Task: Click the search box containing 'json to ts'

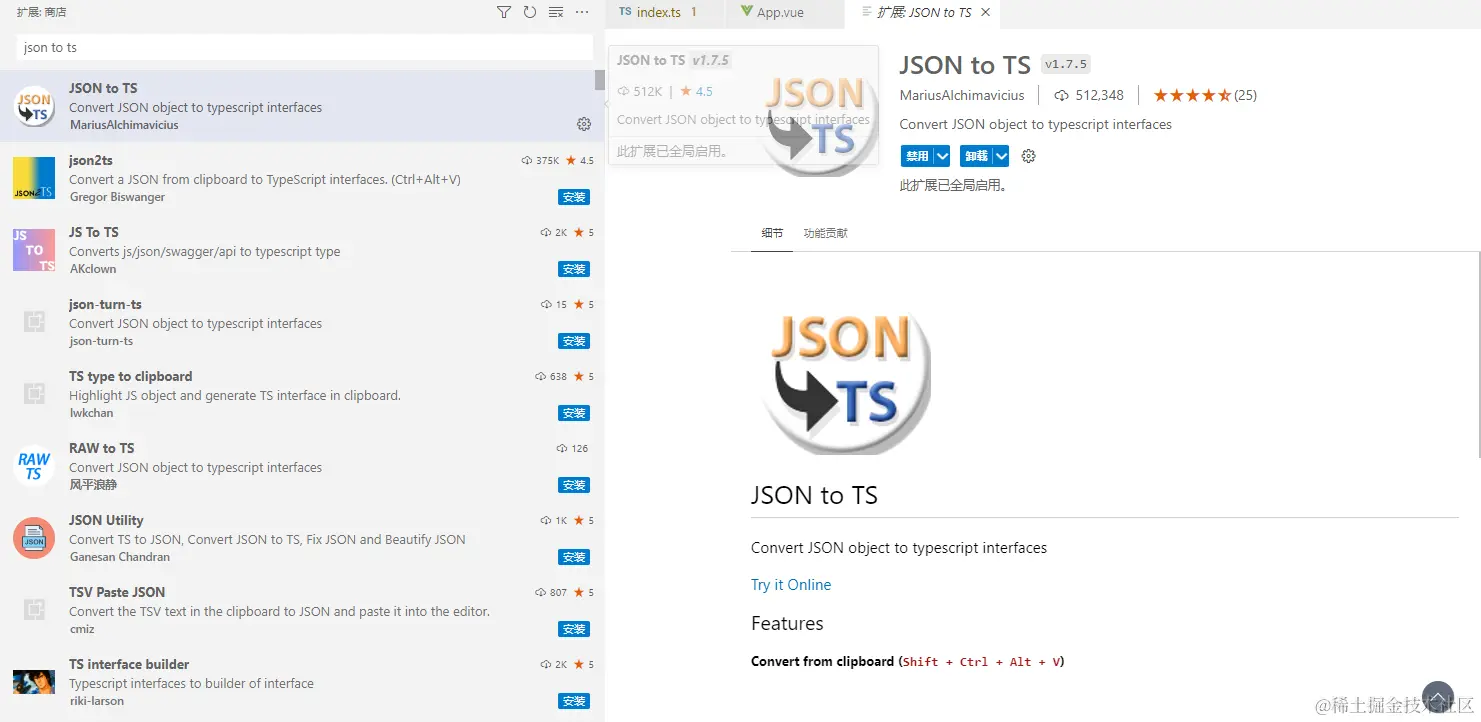Action: 305,47
